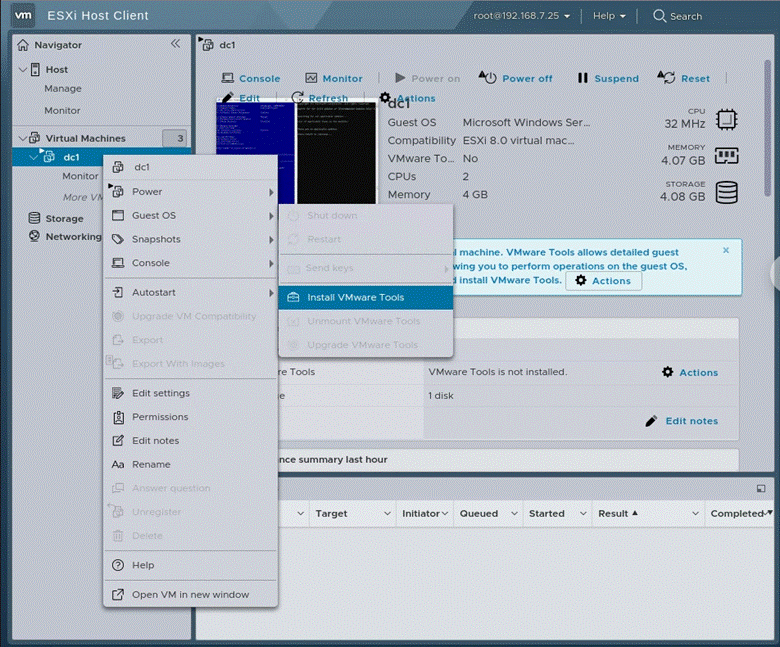Click the vm logo icon
The width and height of the screenshot is (780, 647).
(x=23, y=15)
